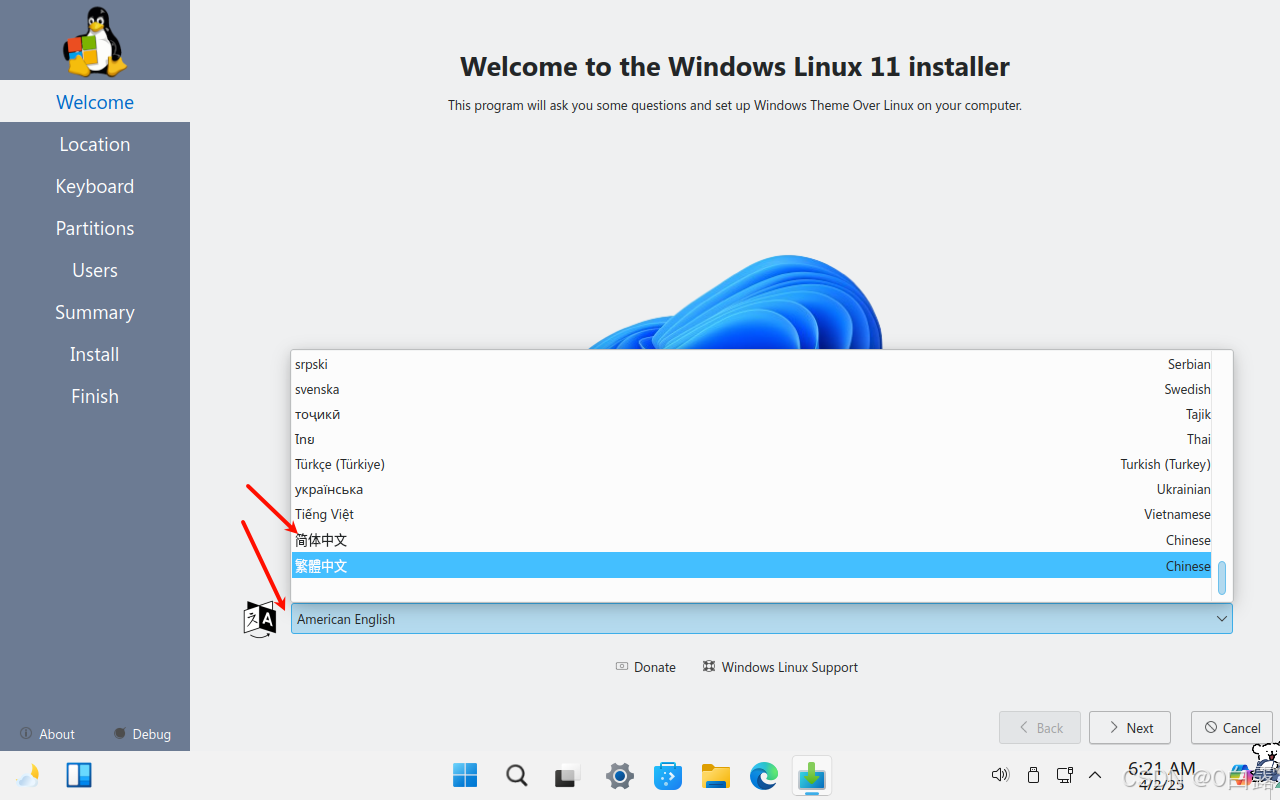
Task: Click the Next button
Action: coord(1130,728)
